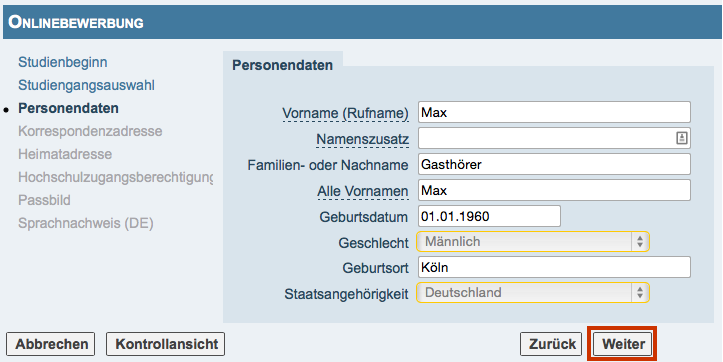Select the Korrespondenzadresse sidebar item
This screenshot has height=362, width=723.
coord(90,131)
